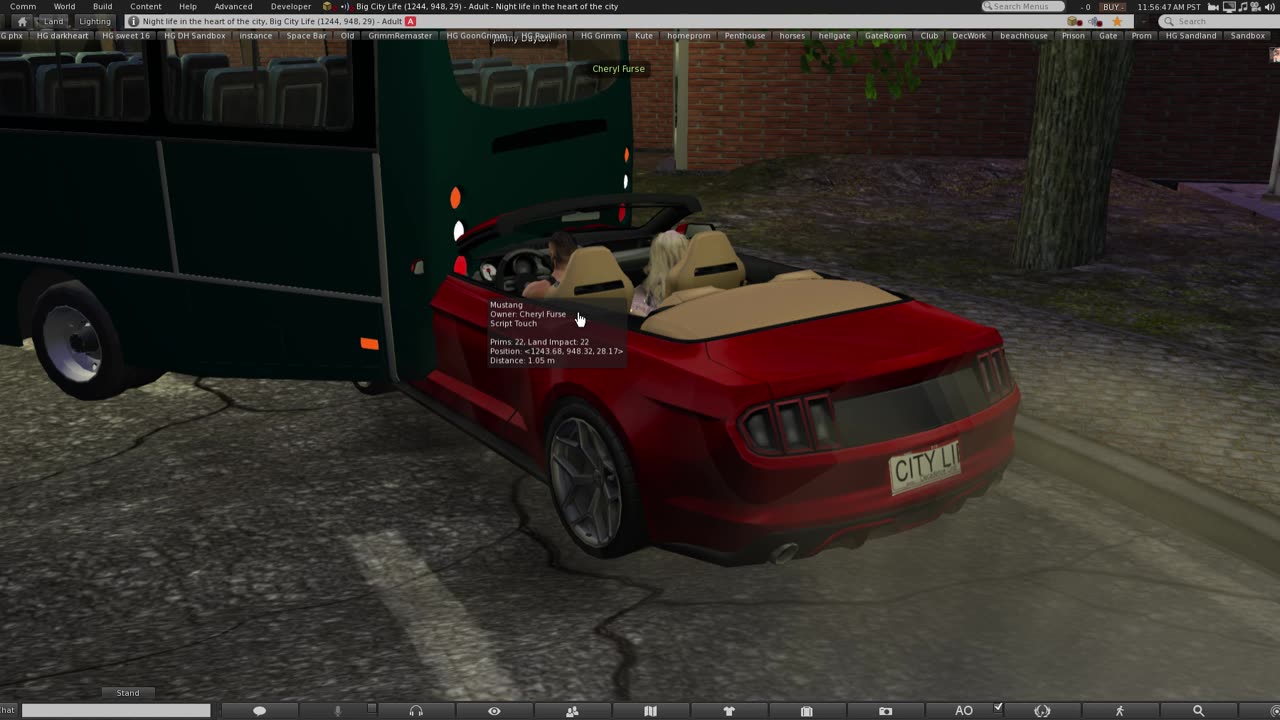This screenshot has height=720, width=1280.
Task: Open the HG Sandland favorite landmark
Action: 1191,36
